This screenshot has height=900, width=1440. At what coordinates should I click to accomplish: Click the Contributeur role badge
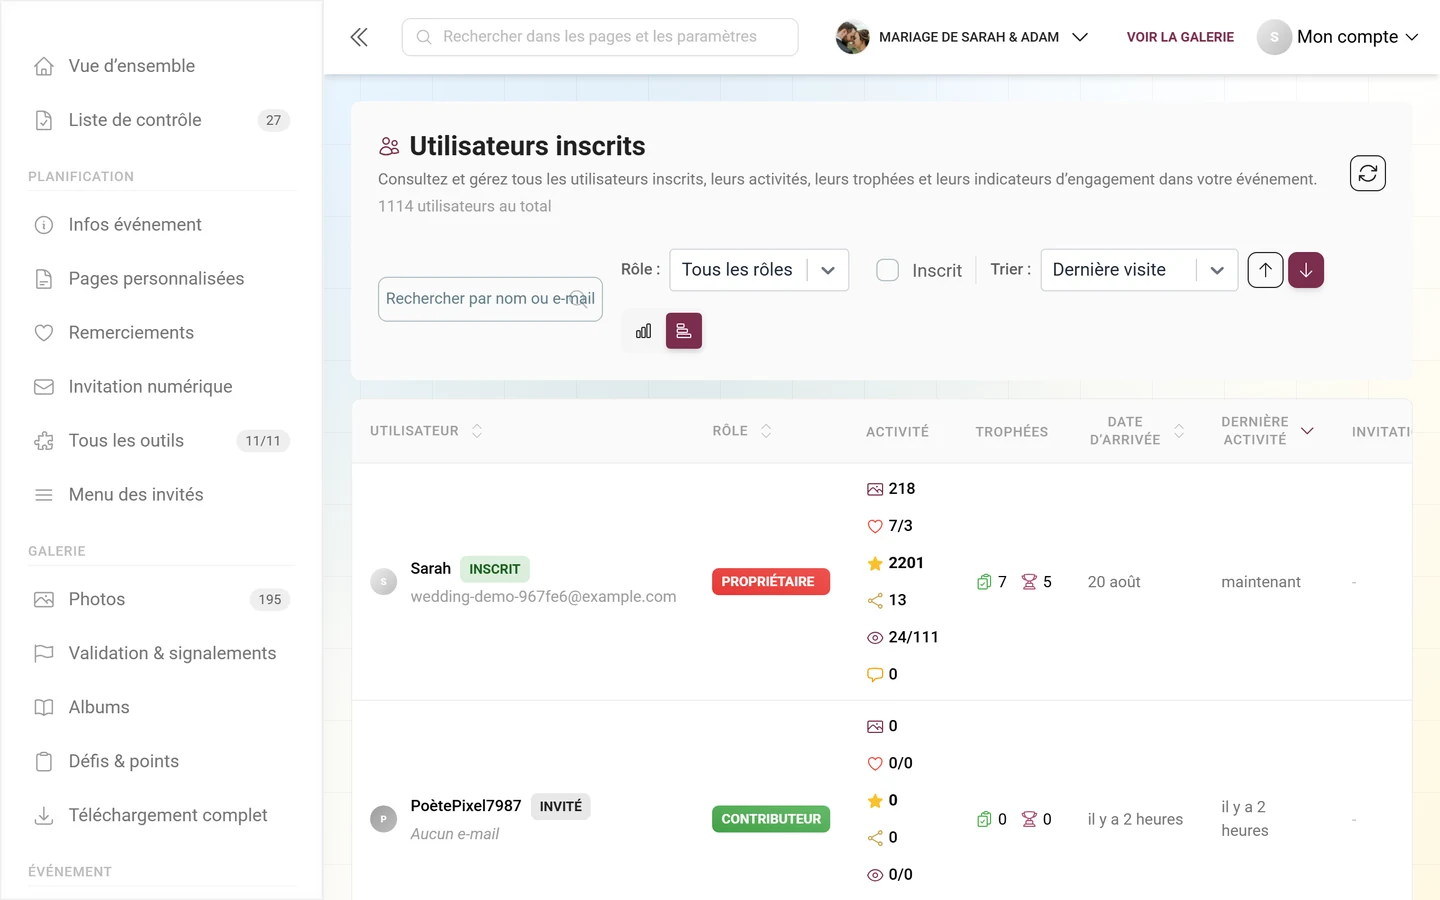click(x=771, y=819)
